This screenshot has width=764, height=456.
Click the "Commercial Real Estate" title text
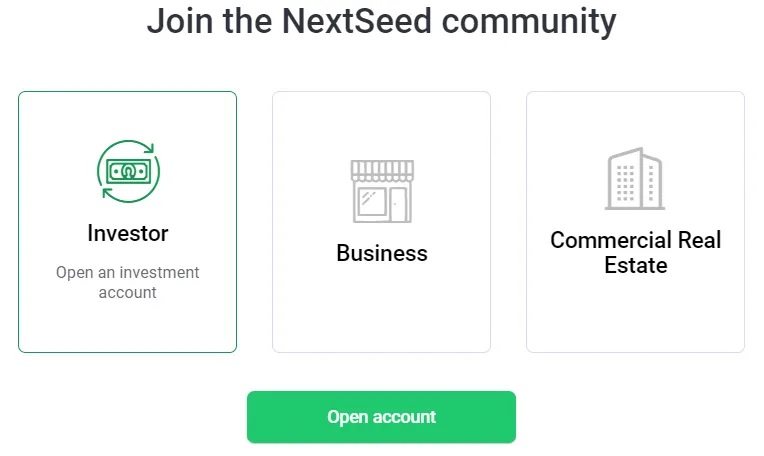click(x=635, y=253)
